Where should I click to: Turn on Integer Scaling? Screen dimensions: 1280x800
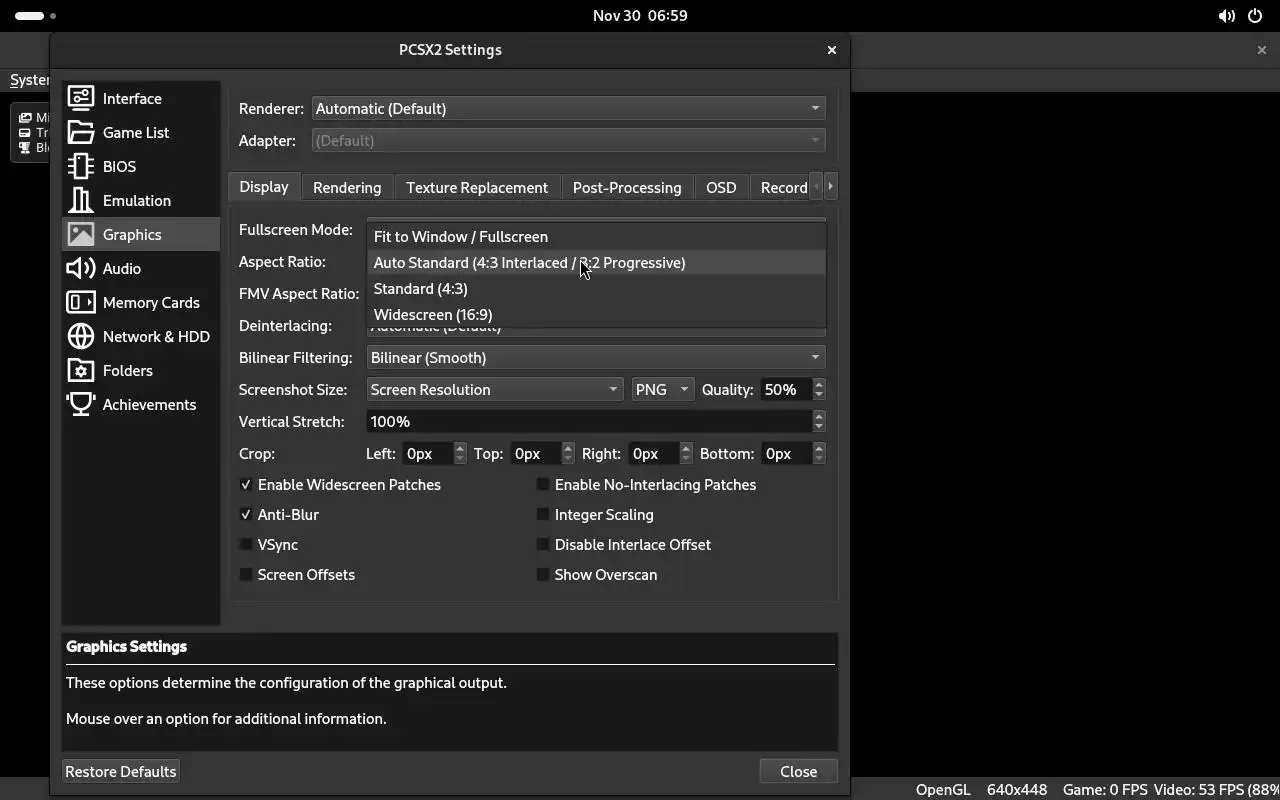(543, 514)
